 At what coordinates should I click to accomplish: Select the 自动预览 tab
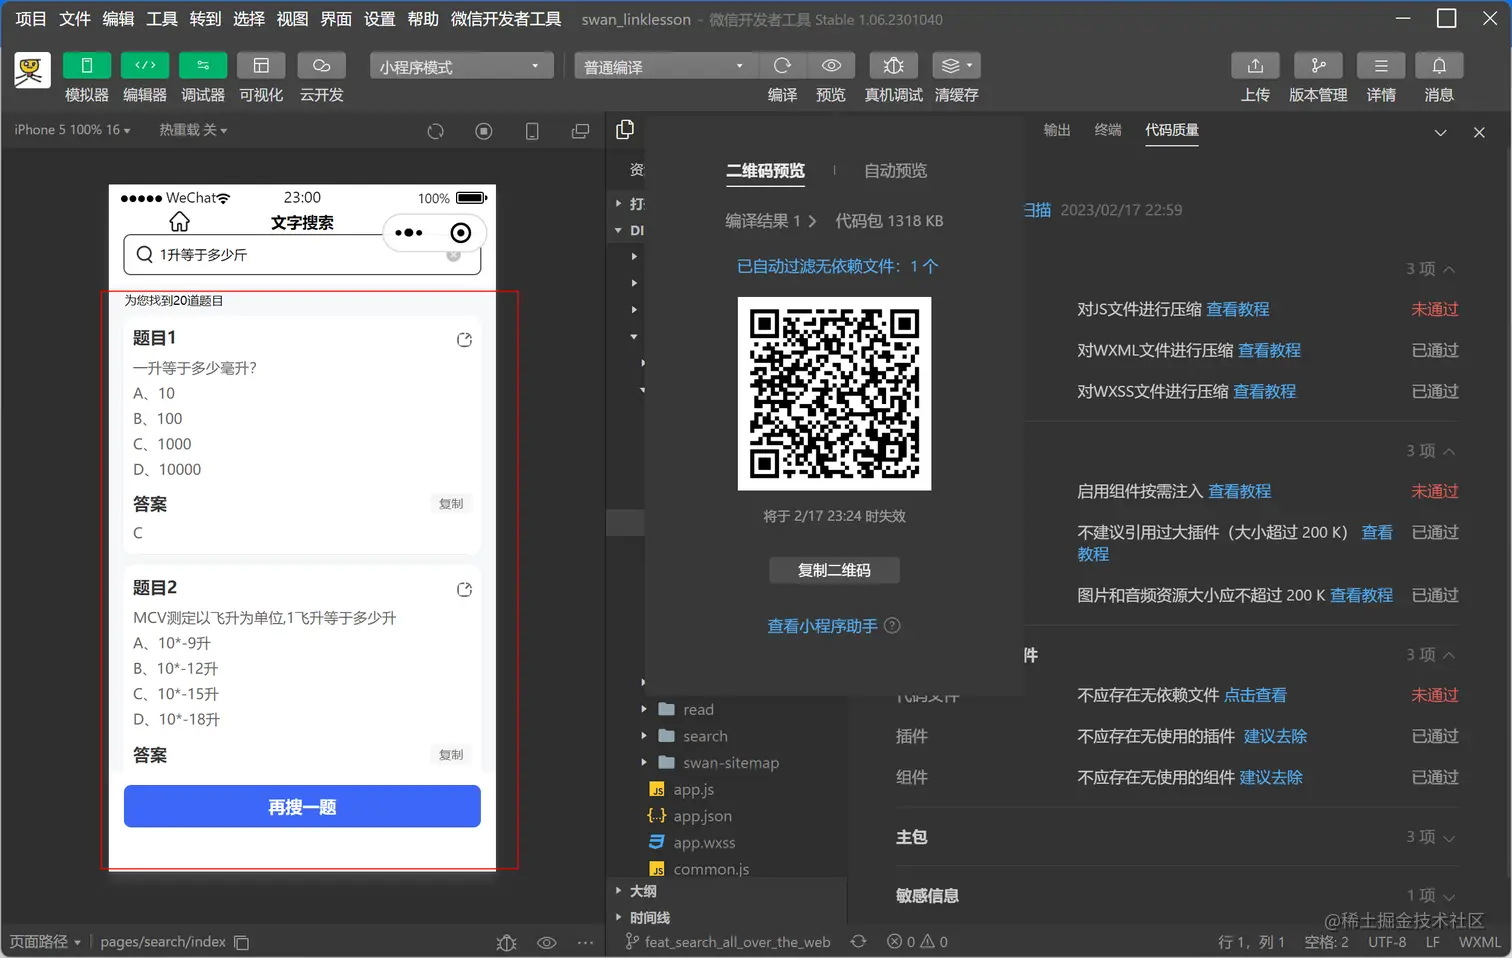(x=896, y=171)
